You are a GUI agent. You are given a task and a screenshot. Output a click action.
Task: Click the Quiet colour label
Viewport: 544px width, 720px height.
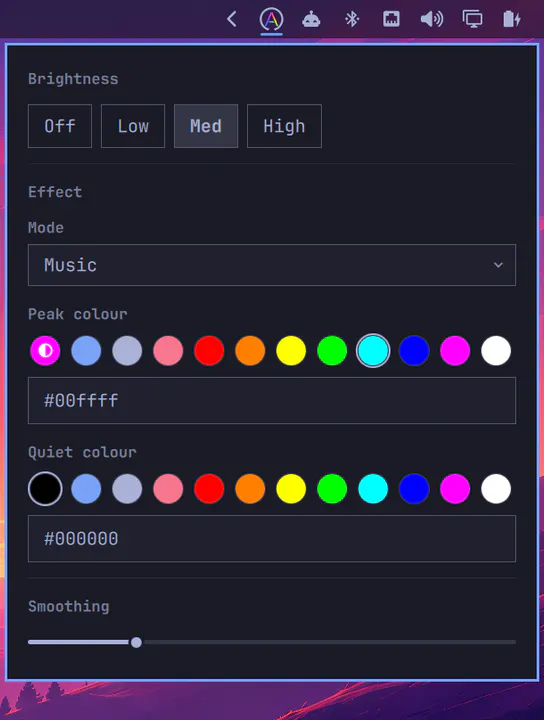tap(82, 452)
